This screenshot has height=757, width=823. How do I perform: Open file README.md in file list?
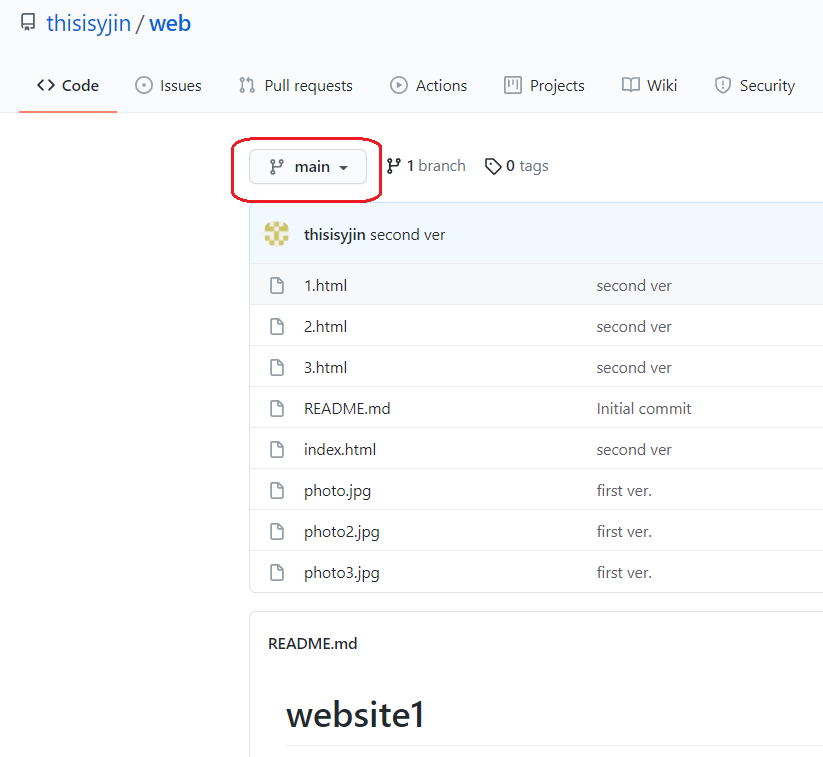pos(347,408)
